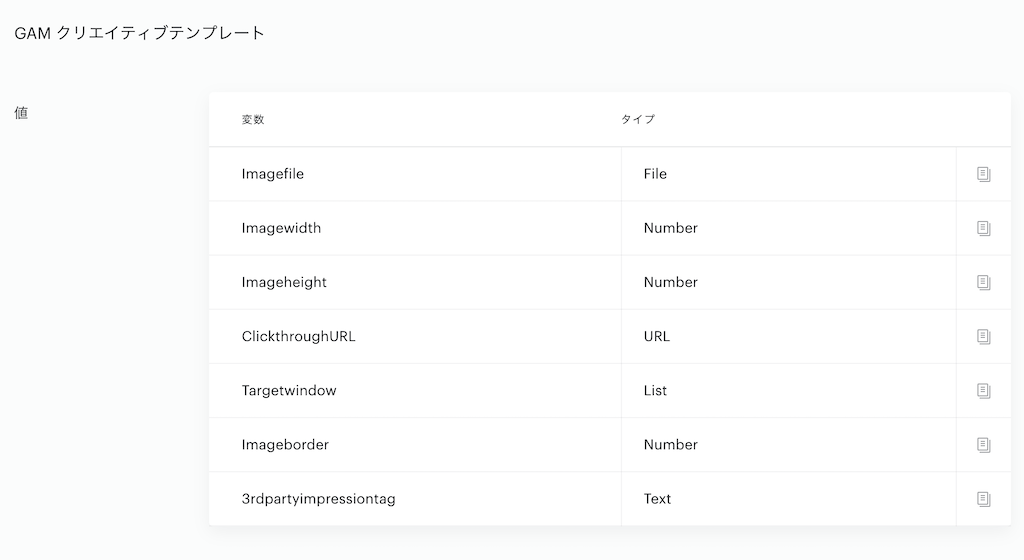Copy the Imageheight variable row
1024x560 pixels.
tap(984, 283)
